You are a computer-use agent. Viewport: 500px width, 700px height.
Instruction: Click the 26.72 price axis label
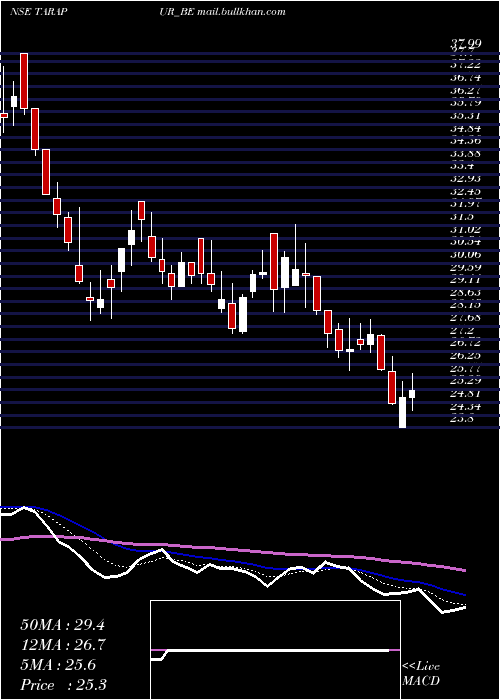[465, 343]
